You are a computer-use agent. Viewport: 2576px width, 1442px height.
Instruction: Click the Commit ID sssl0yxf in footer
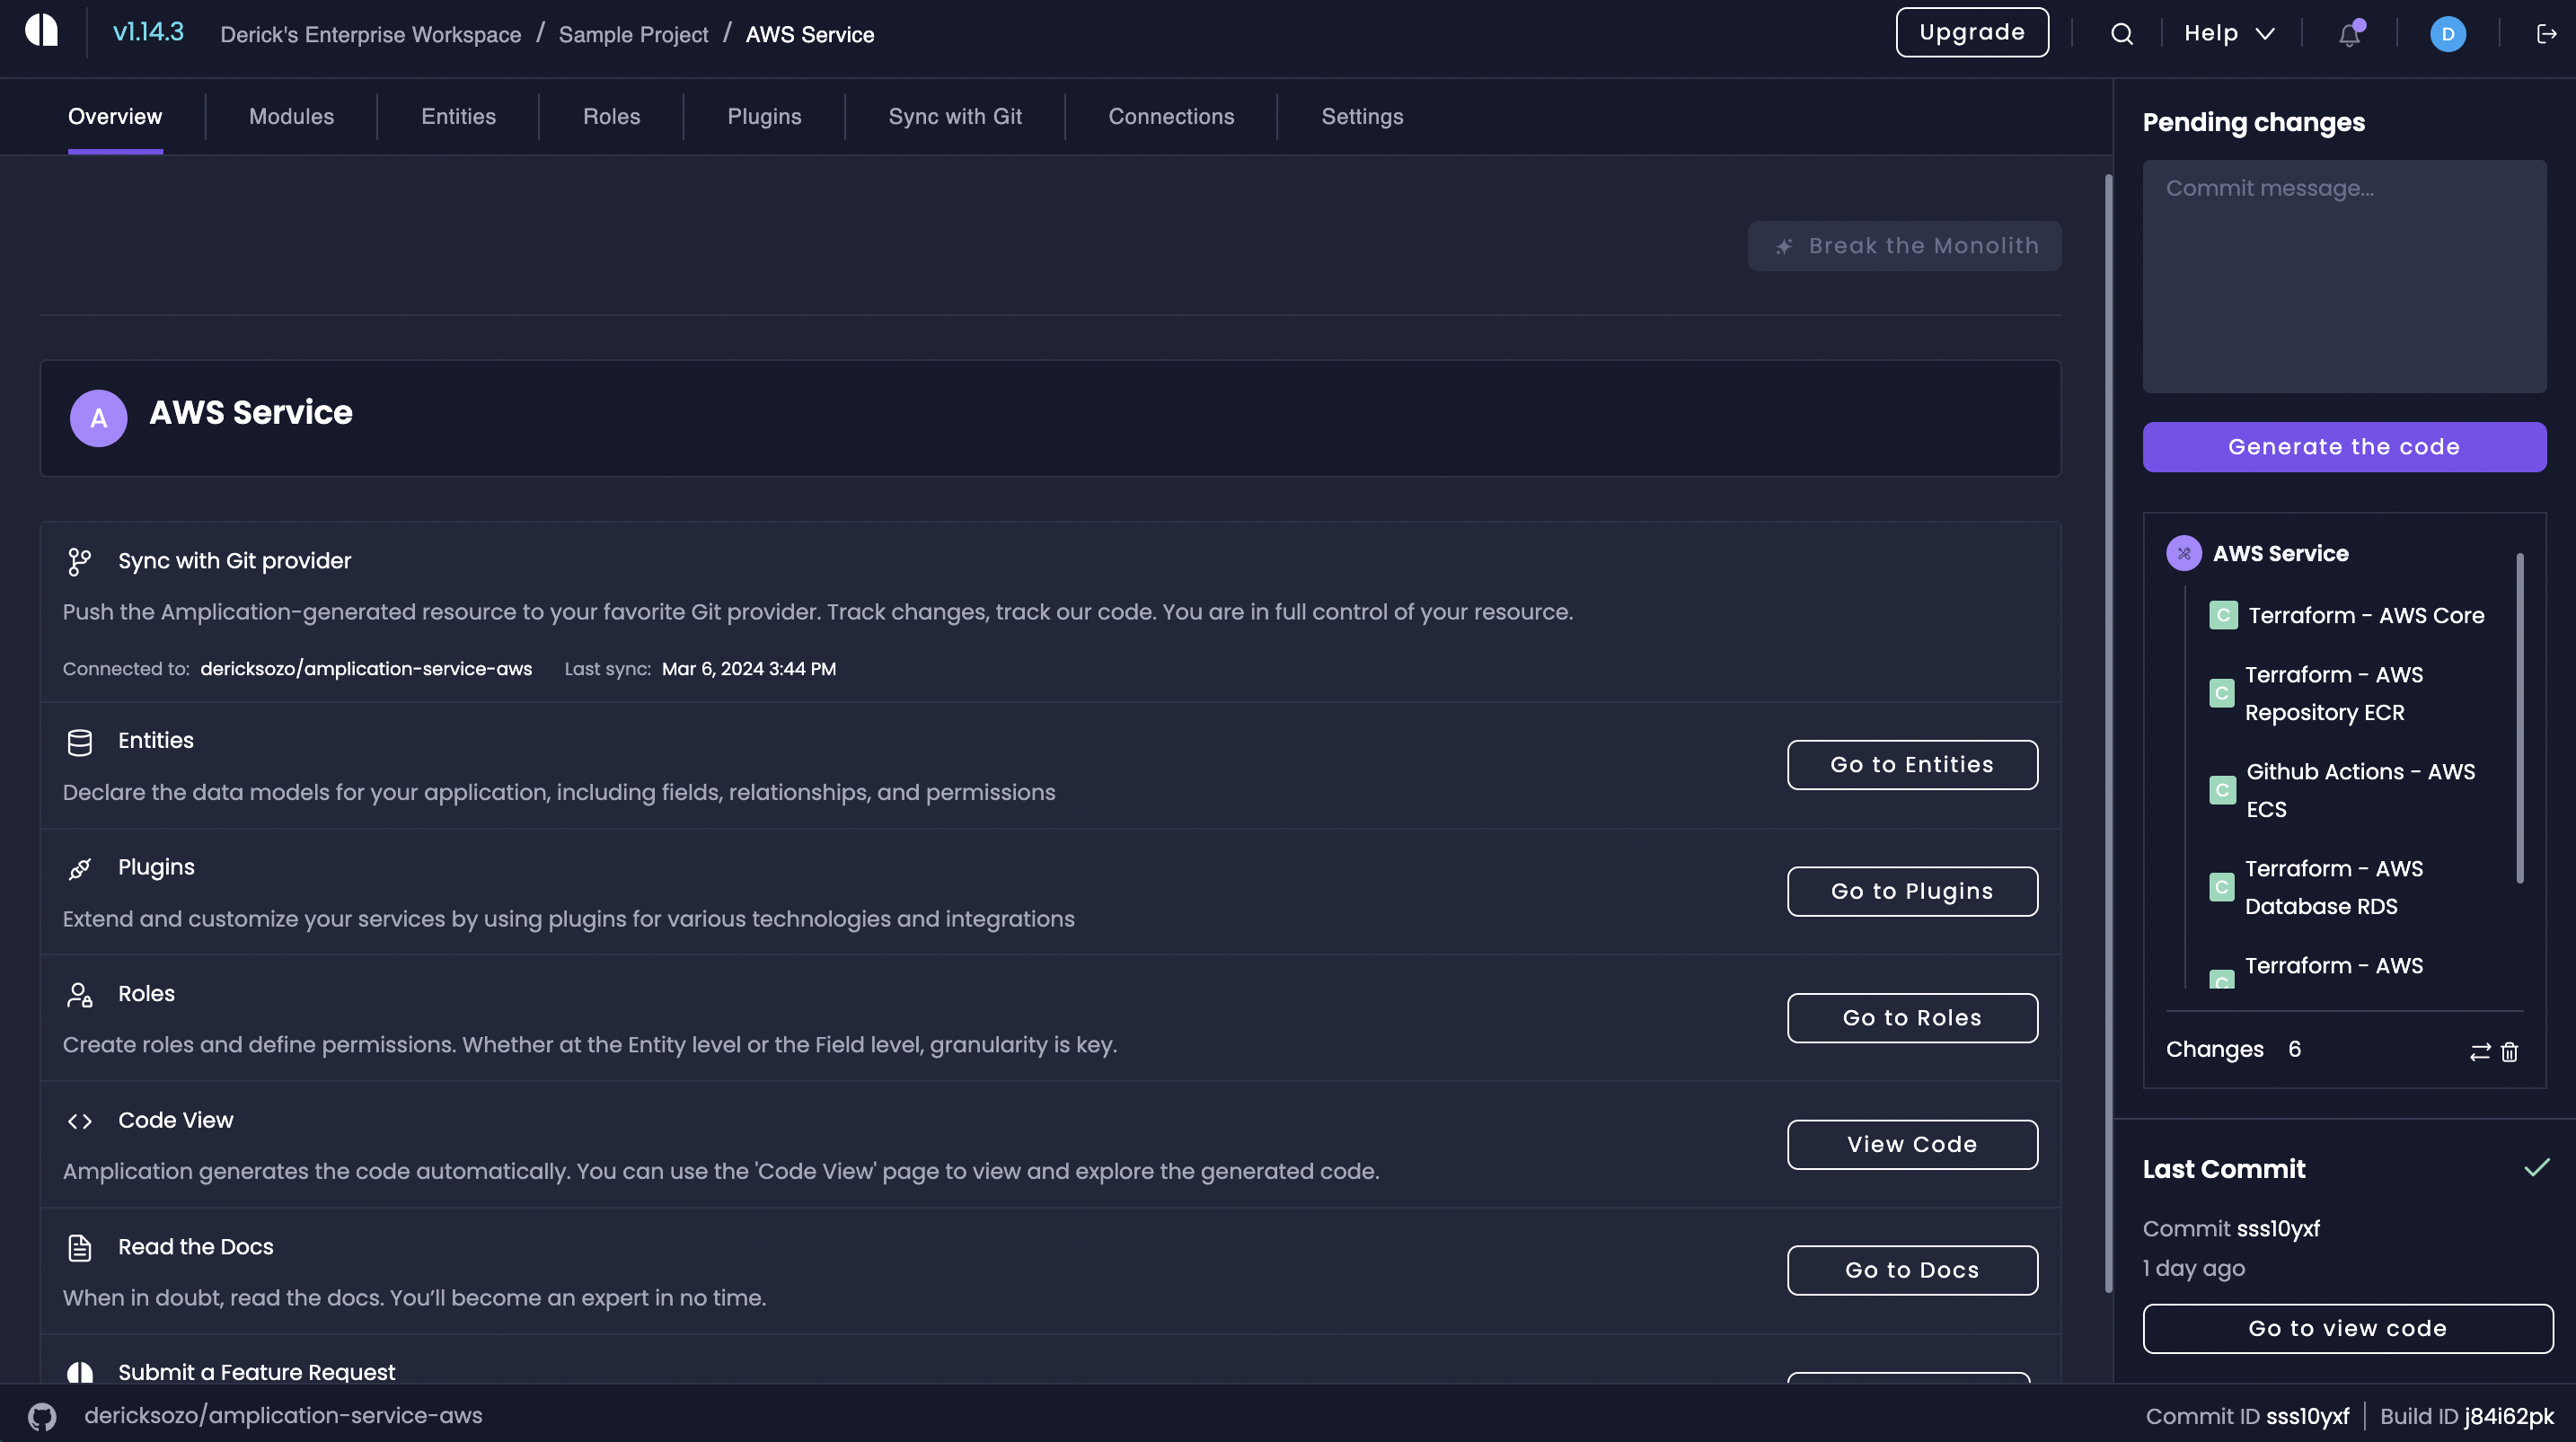2247,1416
